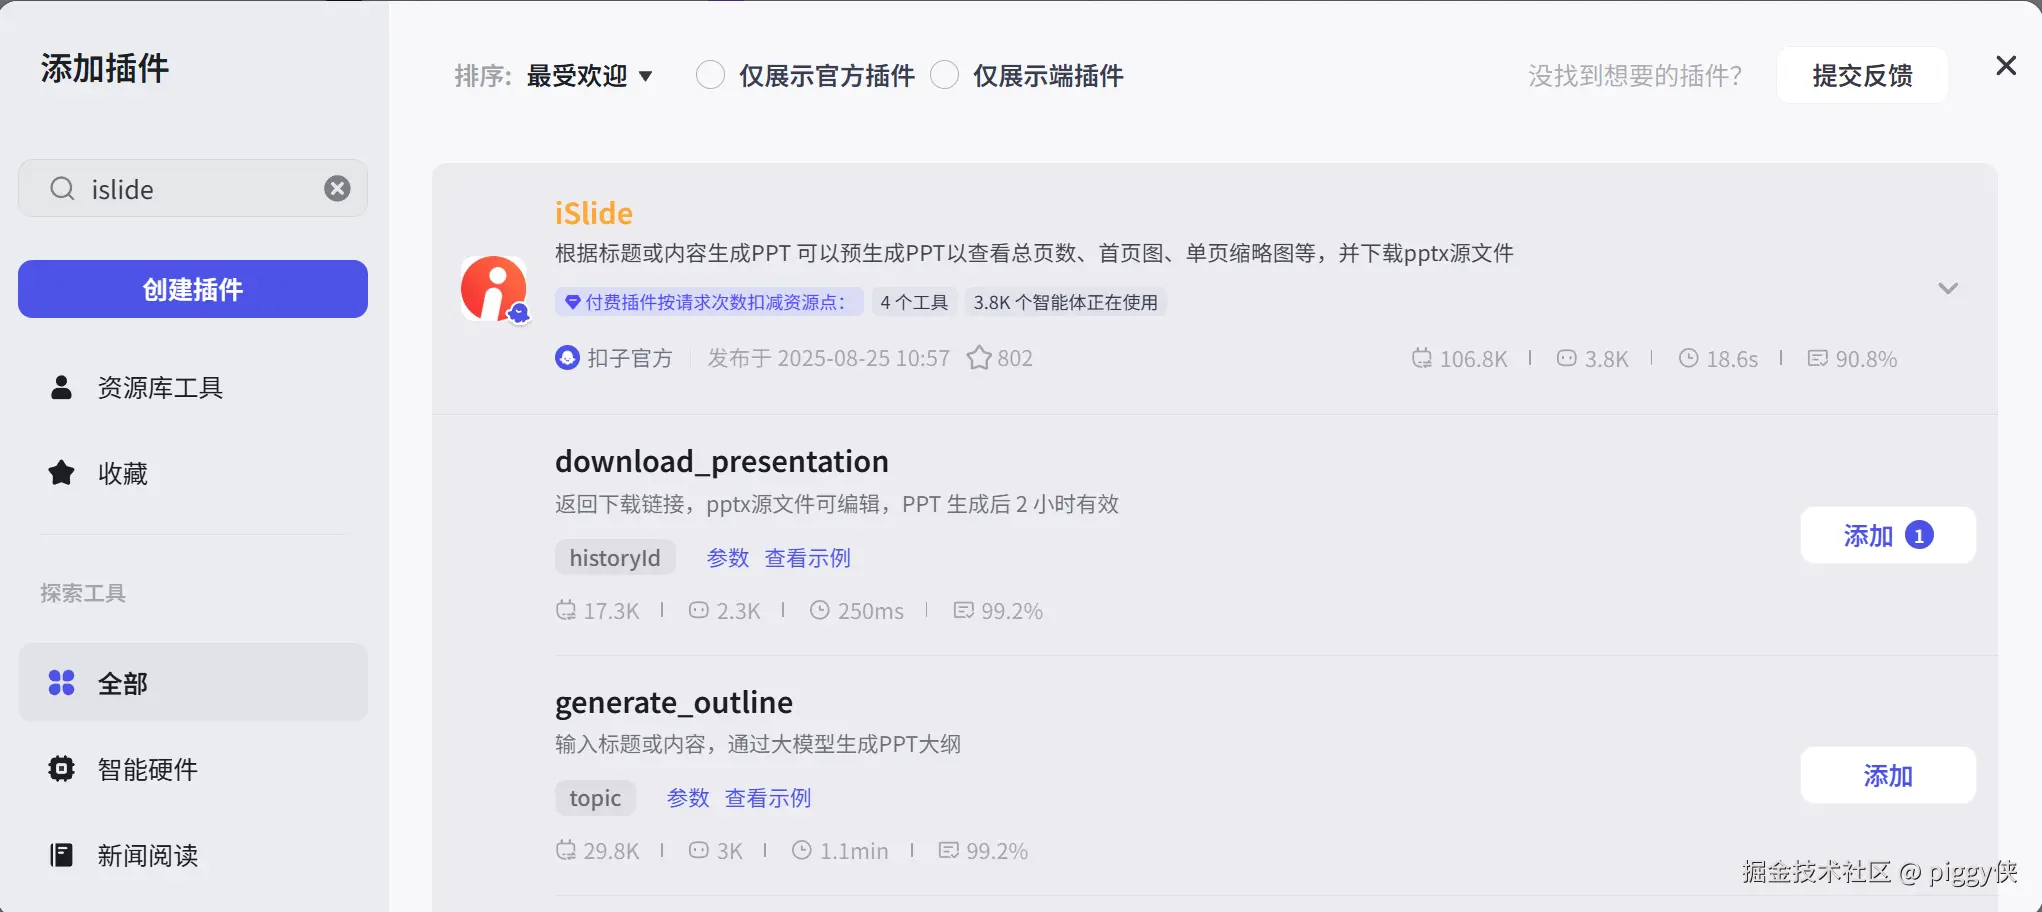Click generate_outline call count icon 29.8K

[565, 850]
